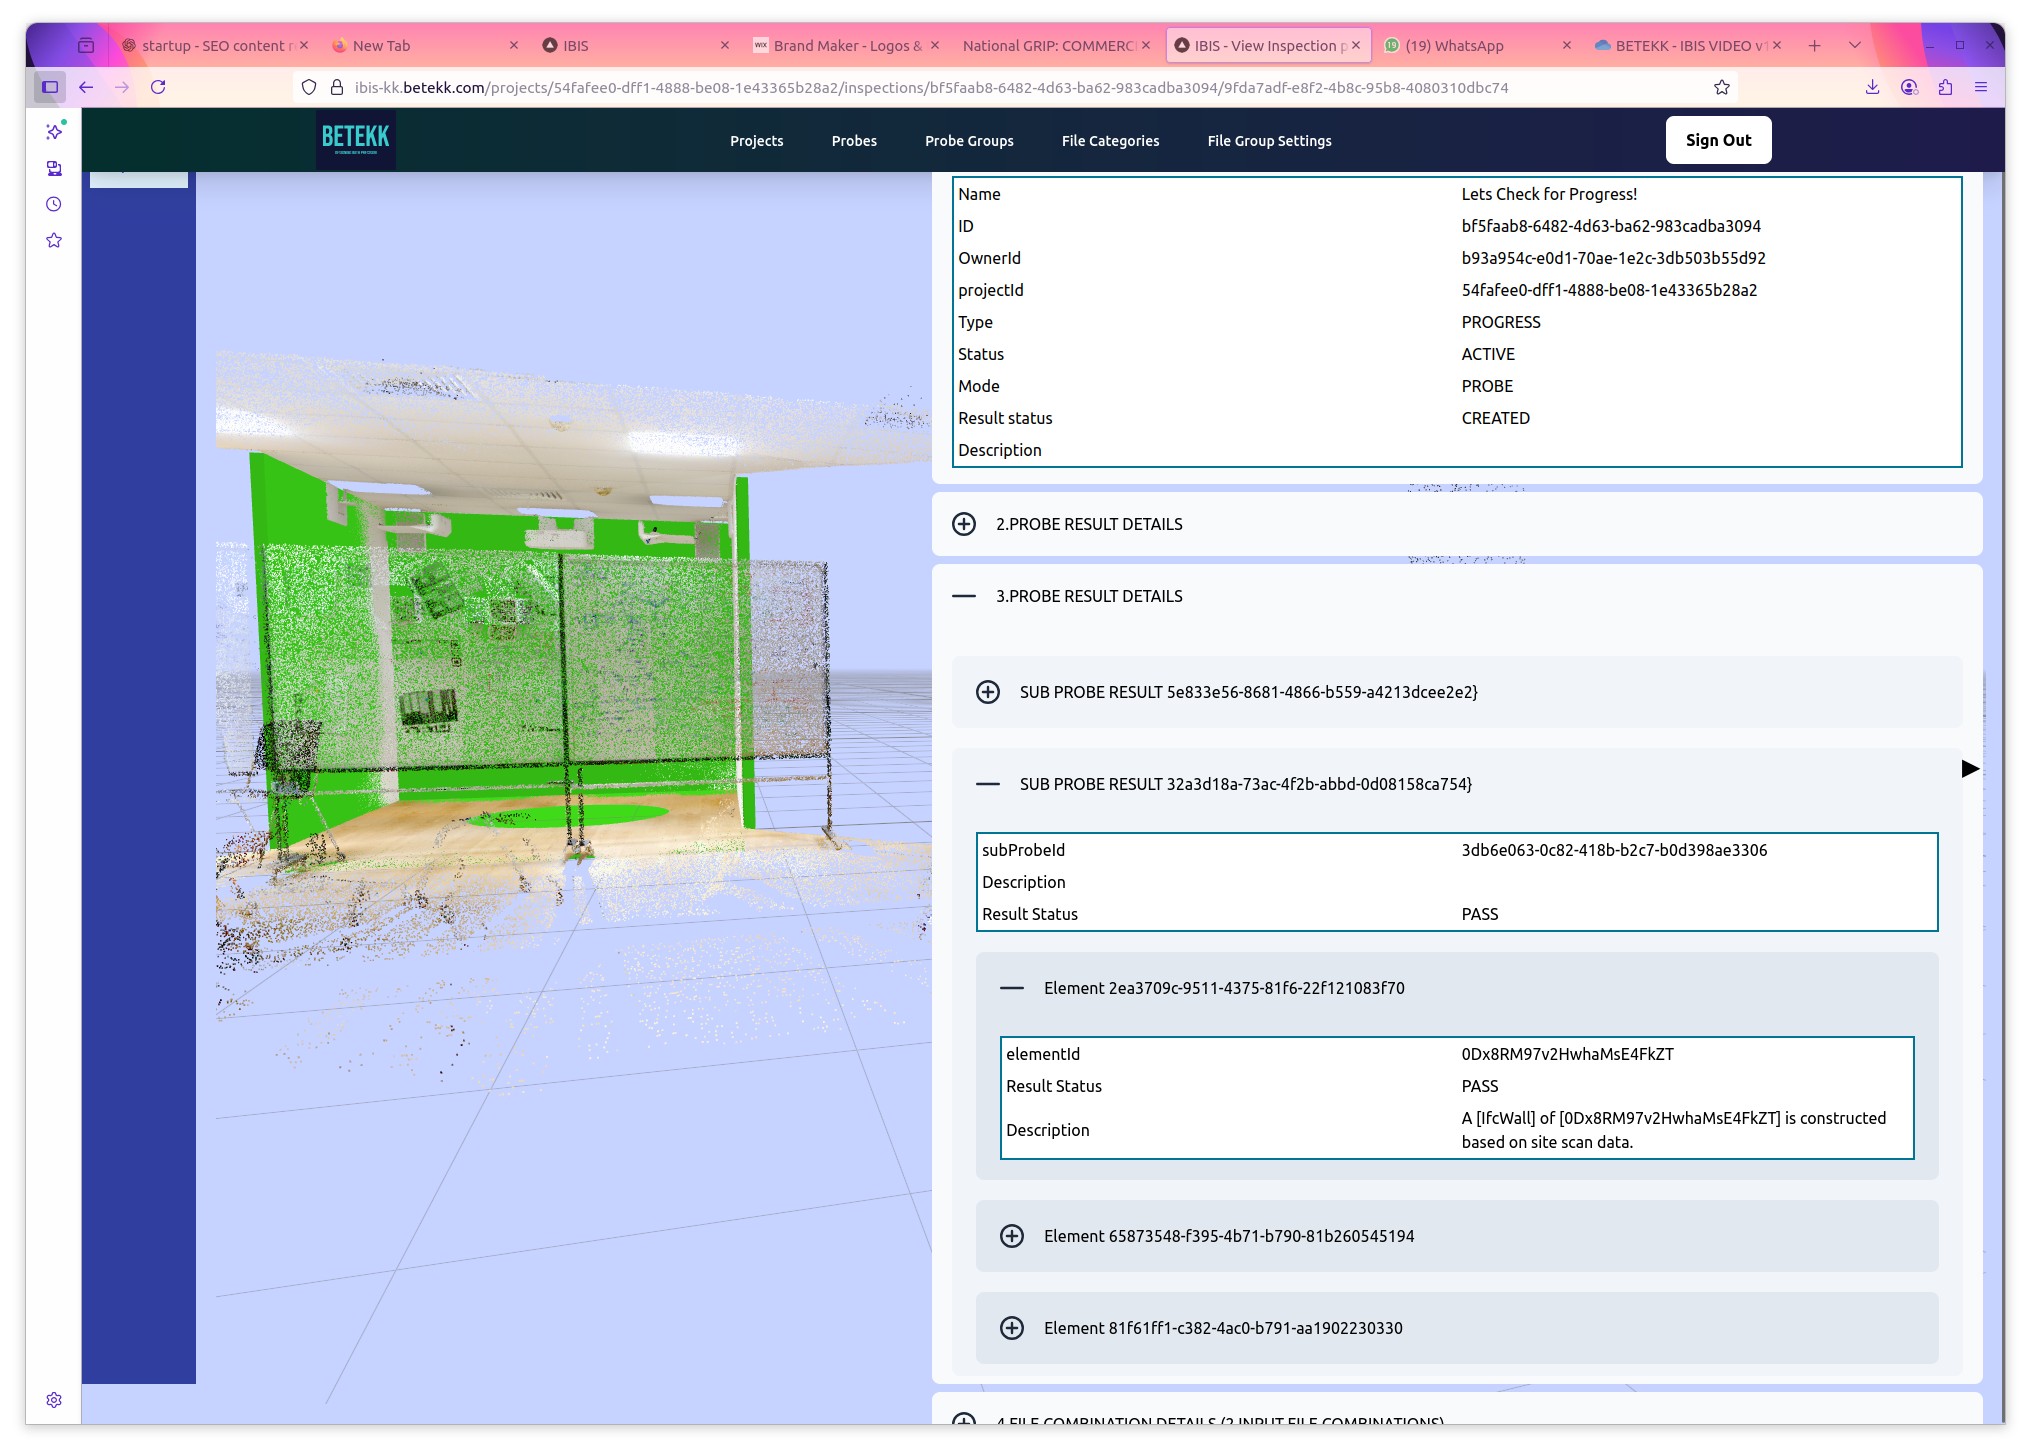Click the sidebar history clock icon
Image resolution: width=2031 pixels, height=1453 pixels.
(x=54, y=204)
